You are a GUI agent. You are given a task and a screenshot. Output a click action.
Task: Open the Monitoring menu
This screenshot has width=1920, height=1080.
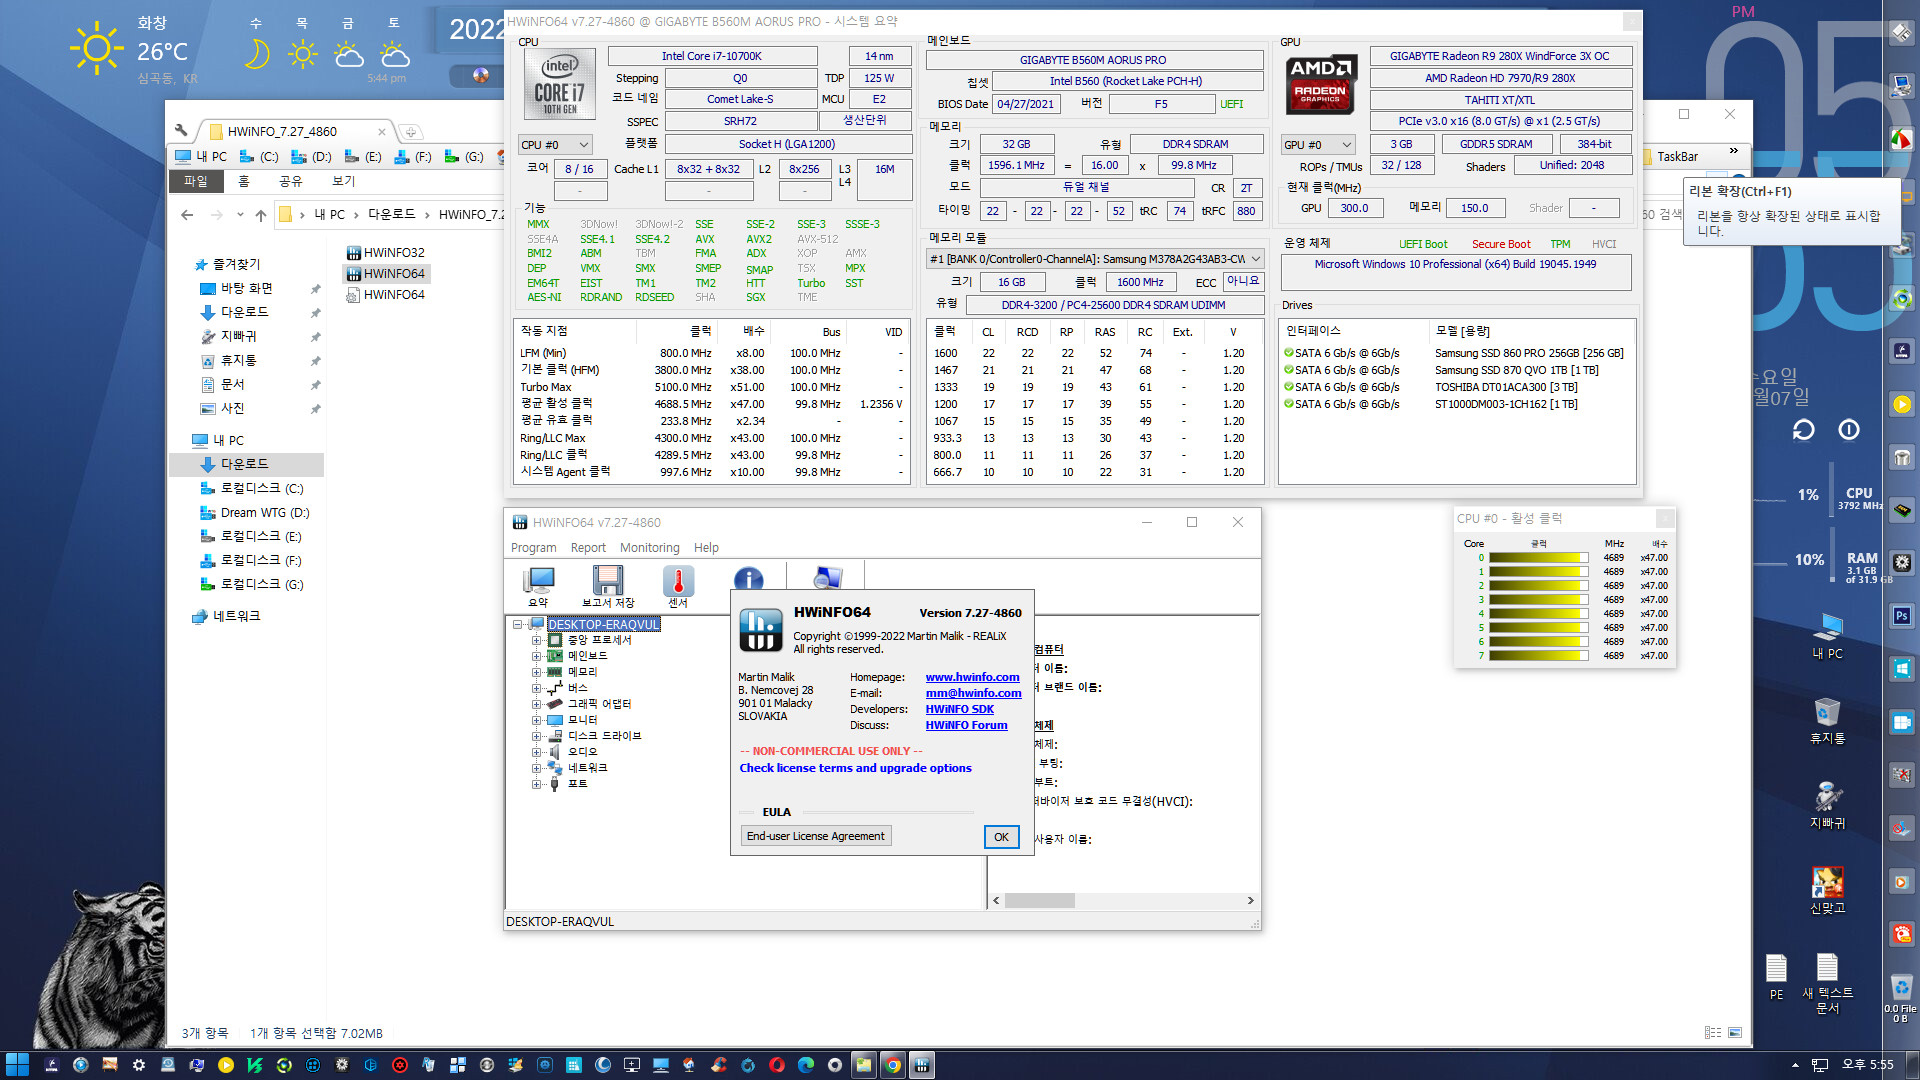[649, 548]
